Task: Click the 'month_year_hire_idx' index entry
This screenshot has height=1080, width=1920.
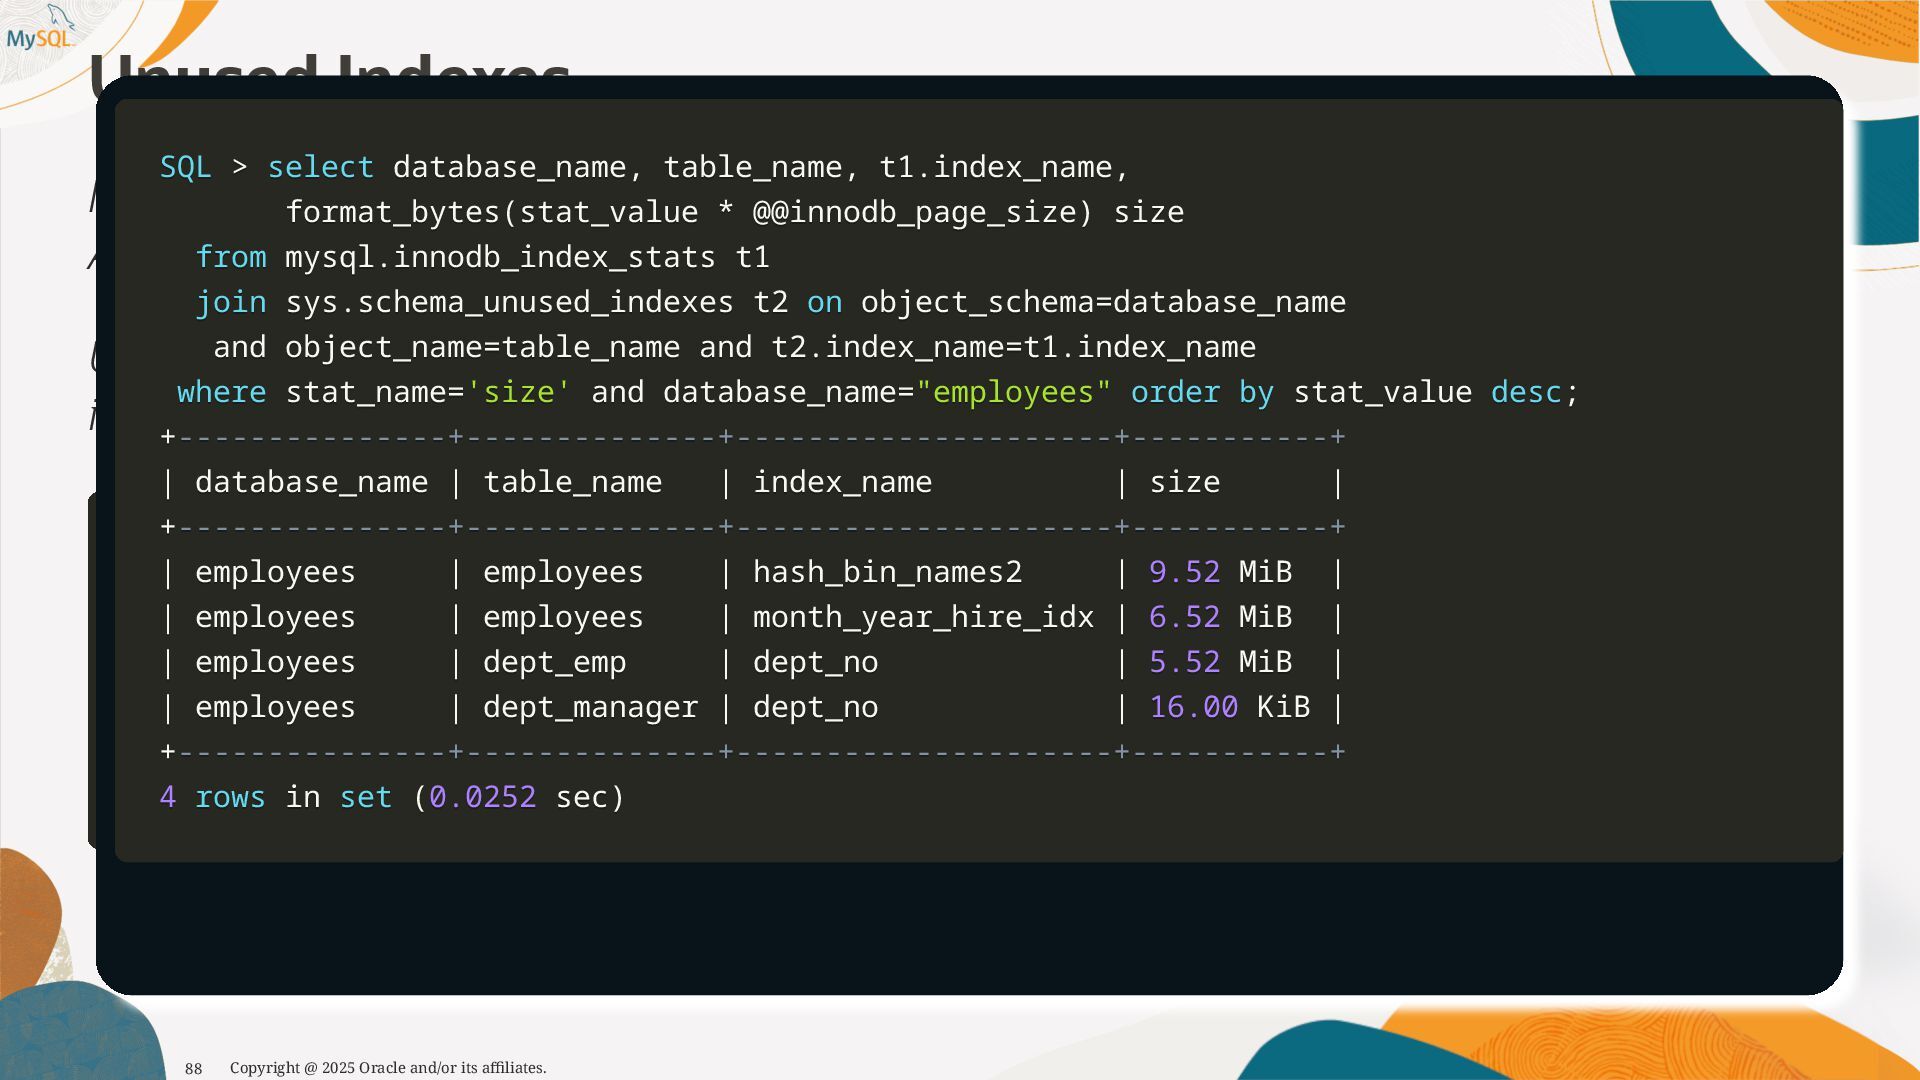Action: click(923, 617)
